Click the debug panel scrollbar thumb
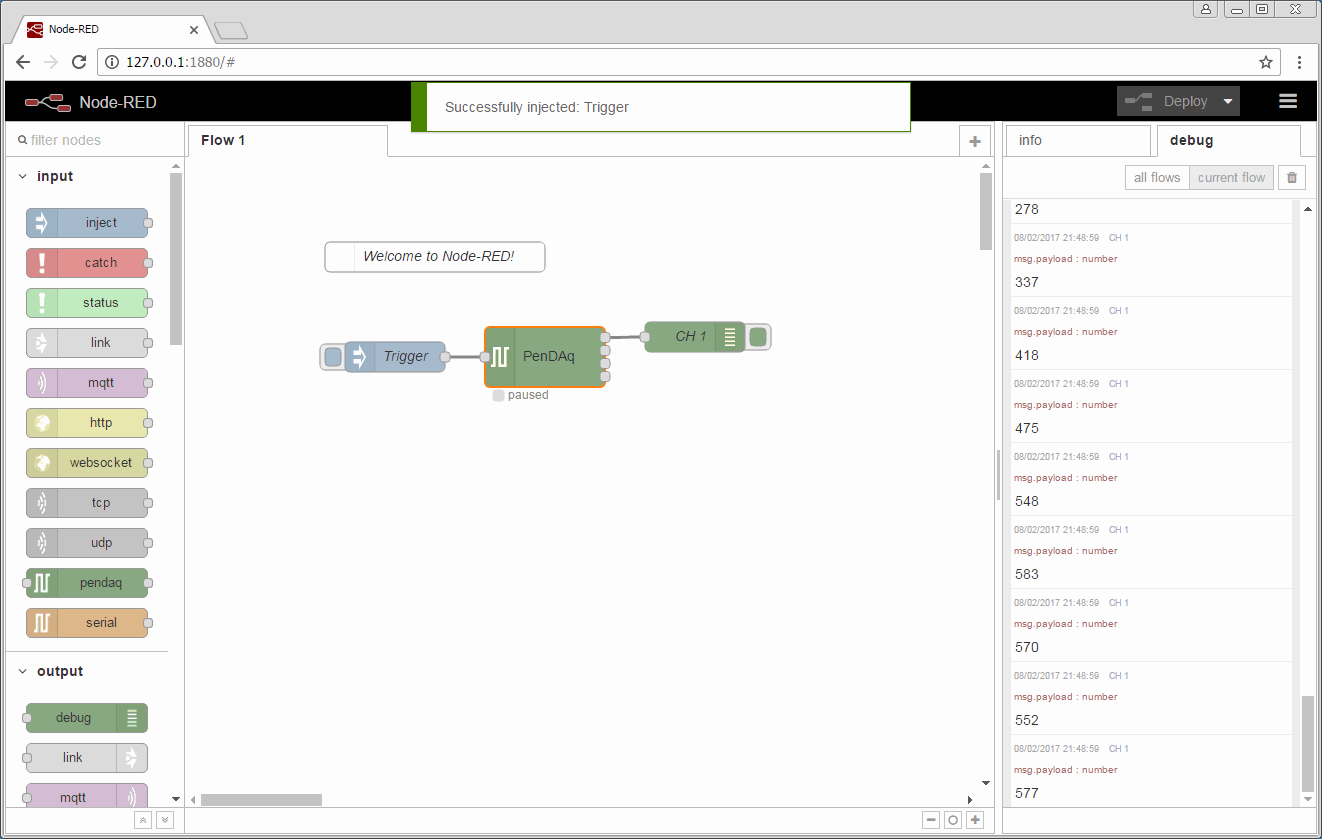Screen dimensions: 1322x839 point(1308,744)
